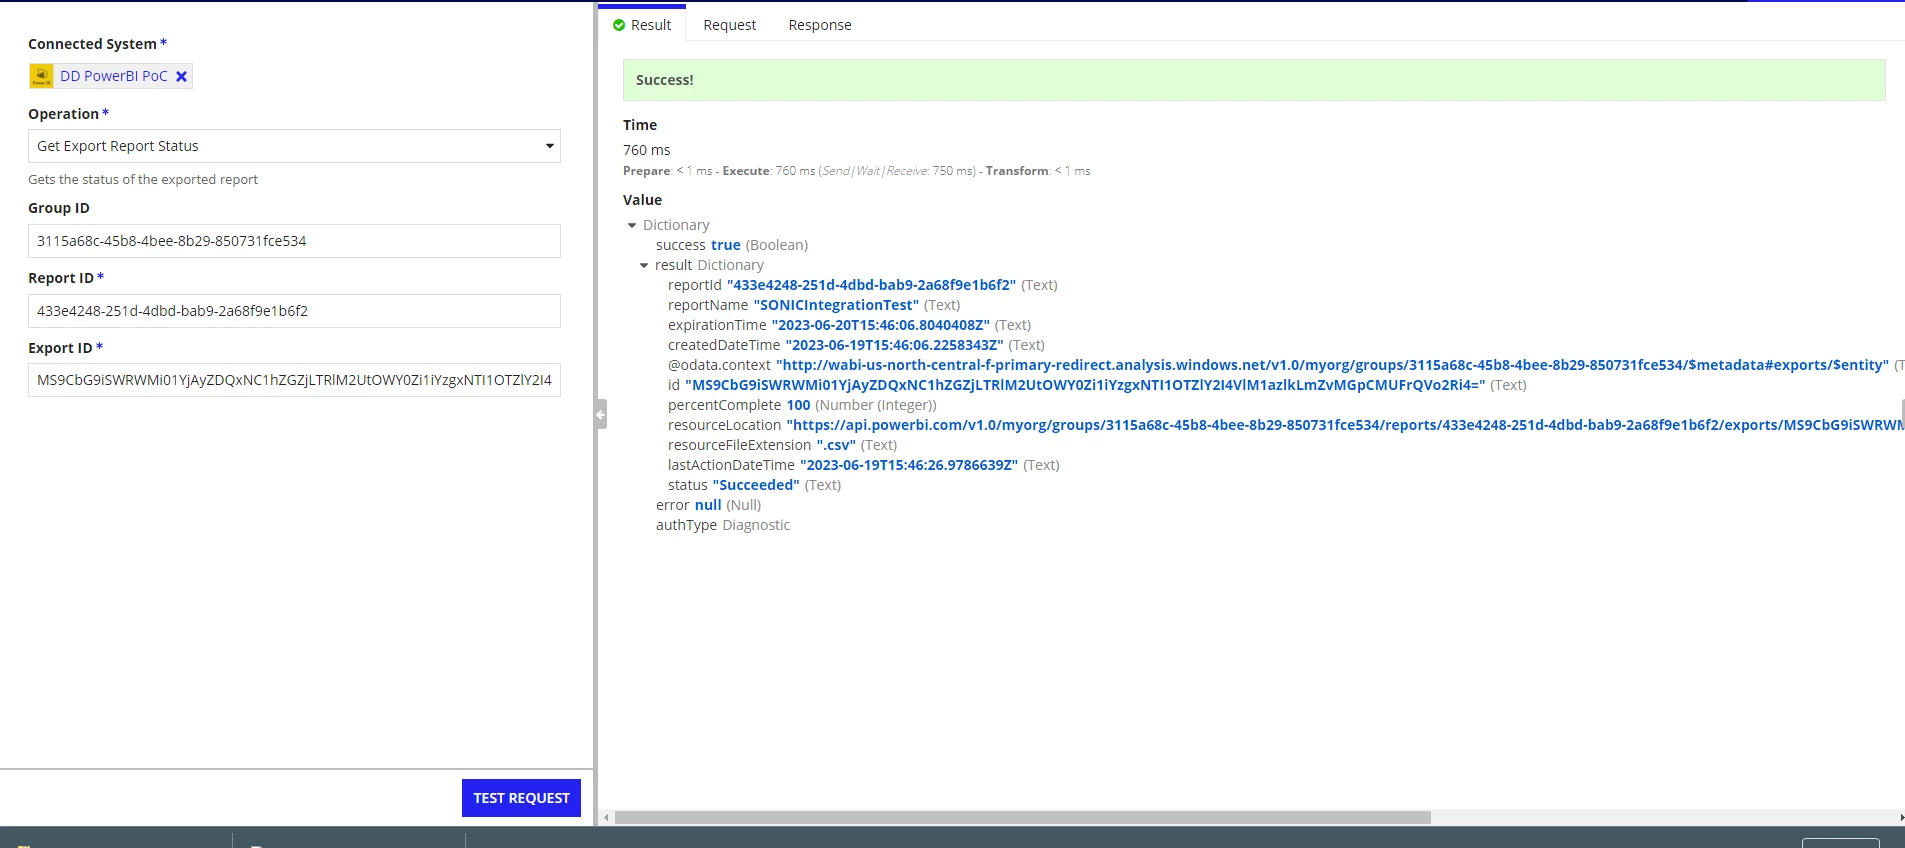Click the Value heading

click(642, 200)
